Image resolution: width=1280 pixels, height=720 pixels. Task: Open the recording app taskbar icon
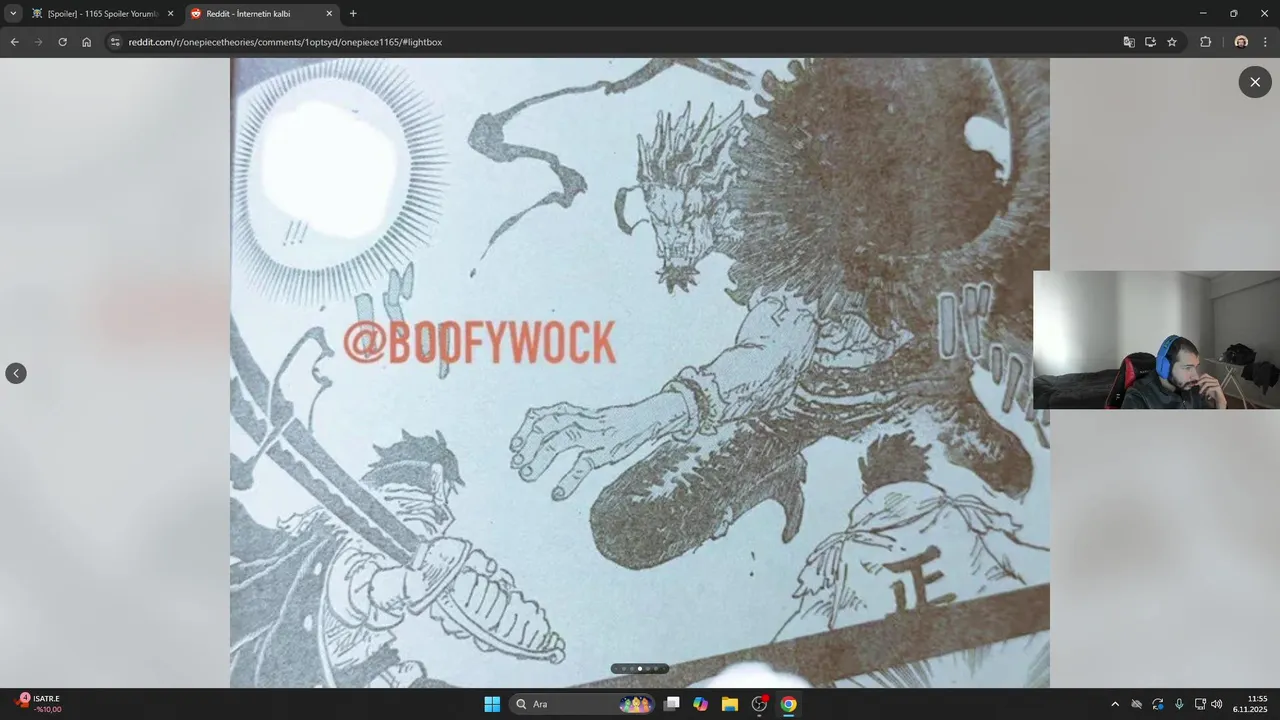pos(759,704)
